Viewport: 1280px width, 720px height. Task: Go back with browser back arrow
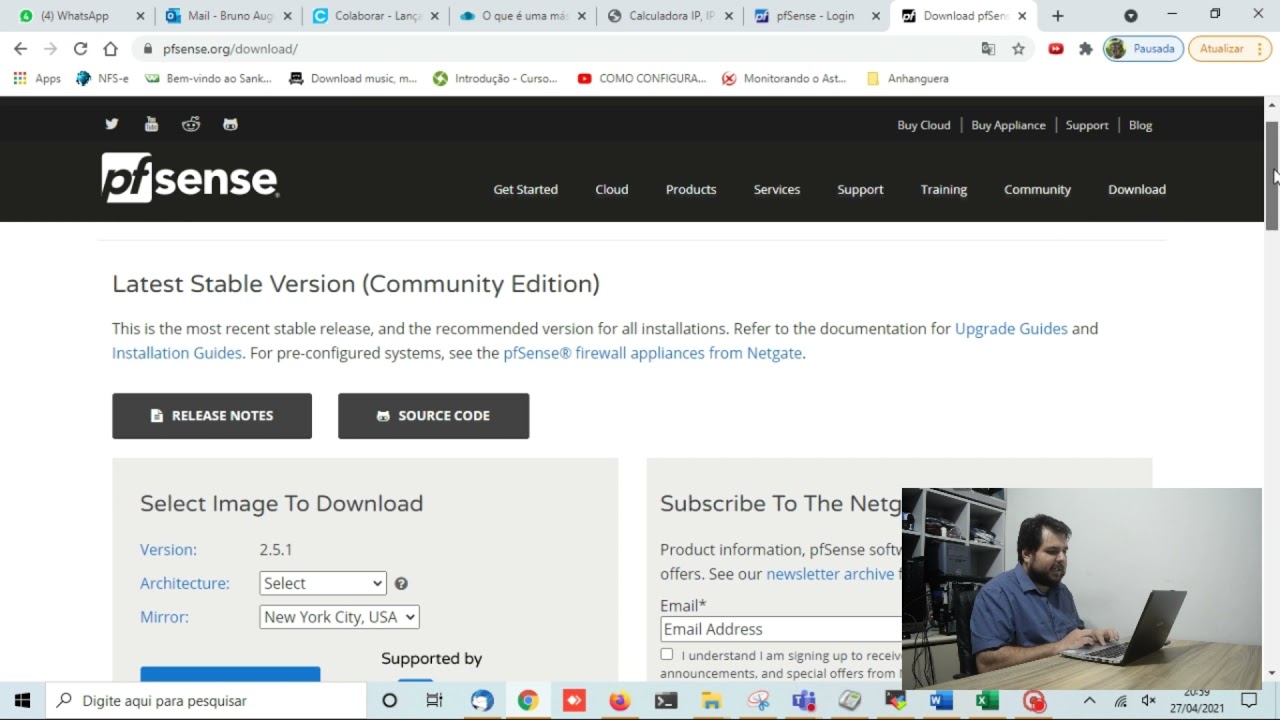tap(20, 48)
